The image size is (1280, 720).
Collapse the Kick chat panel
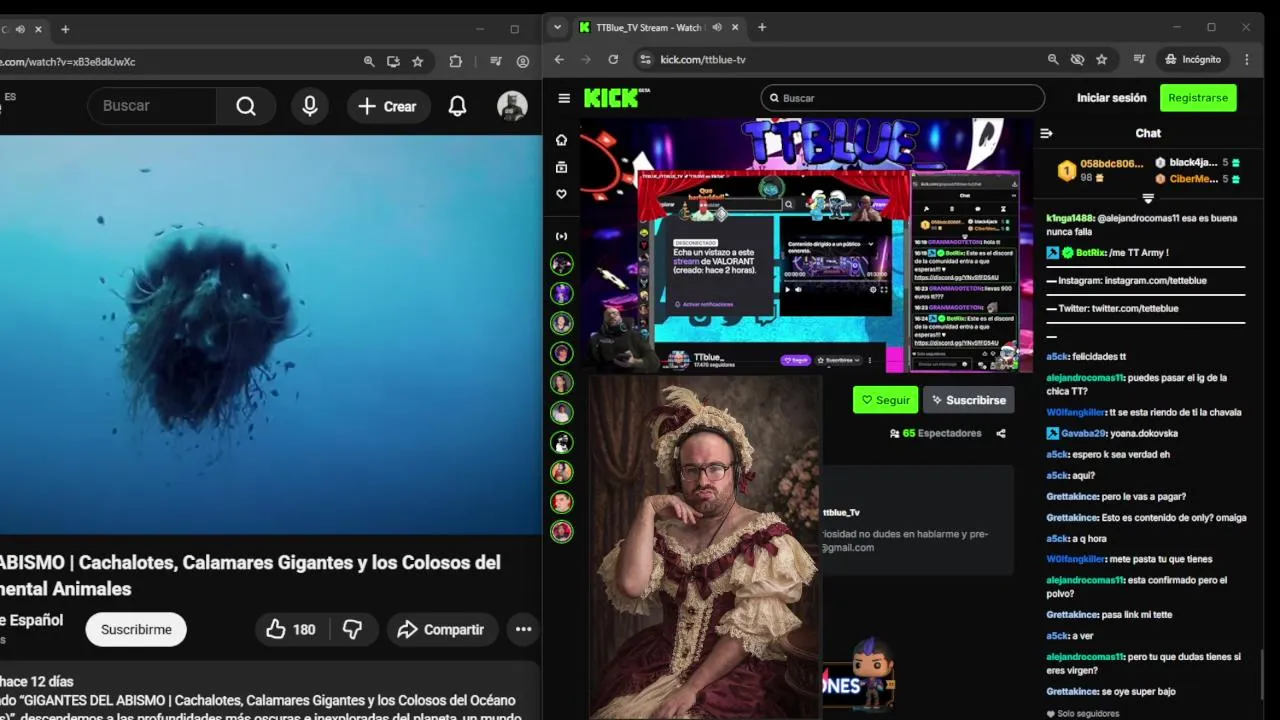coord(1046,133)
